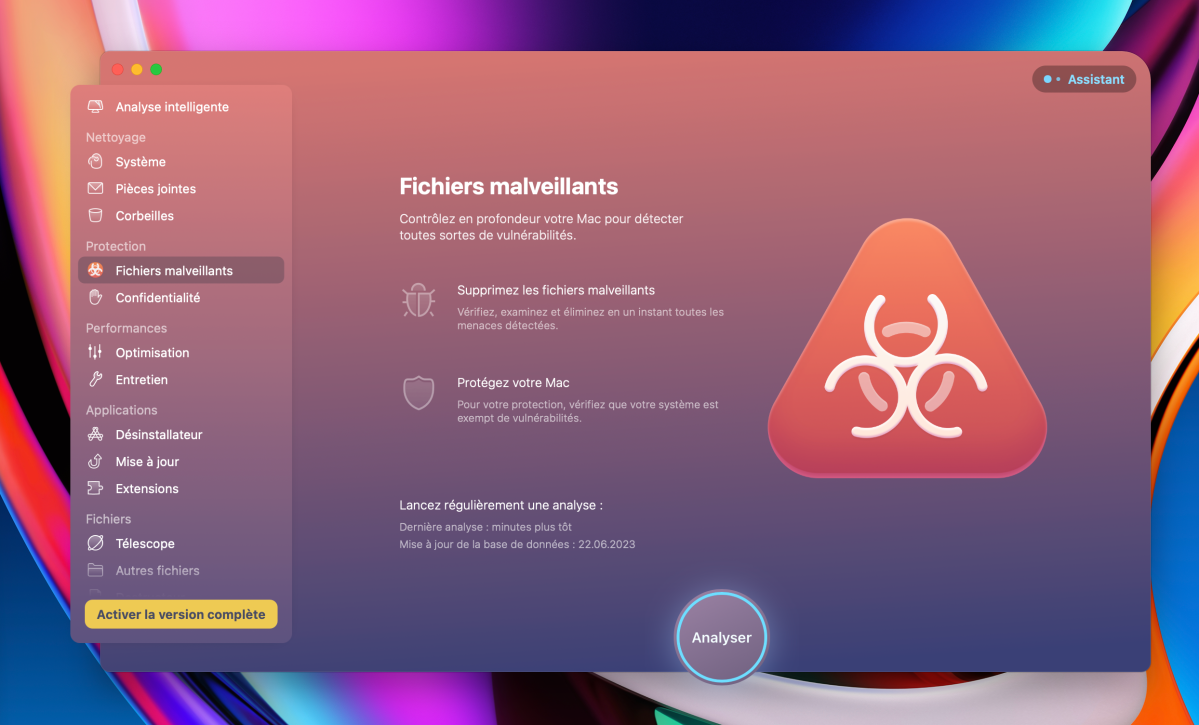Click the Entretien wrench icon

96,379
